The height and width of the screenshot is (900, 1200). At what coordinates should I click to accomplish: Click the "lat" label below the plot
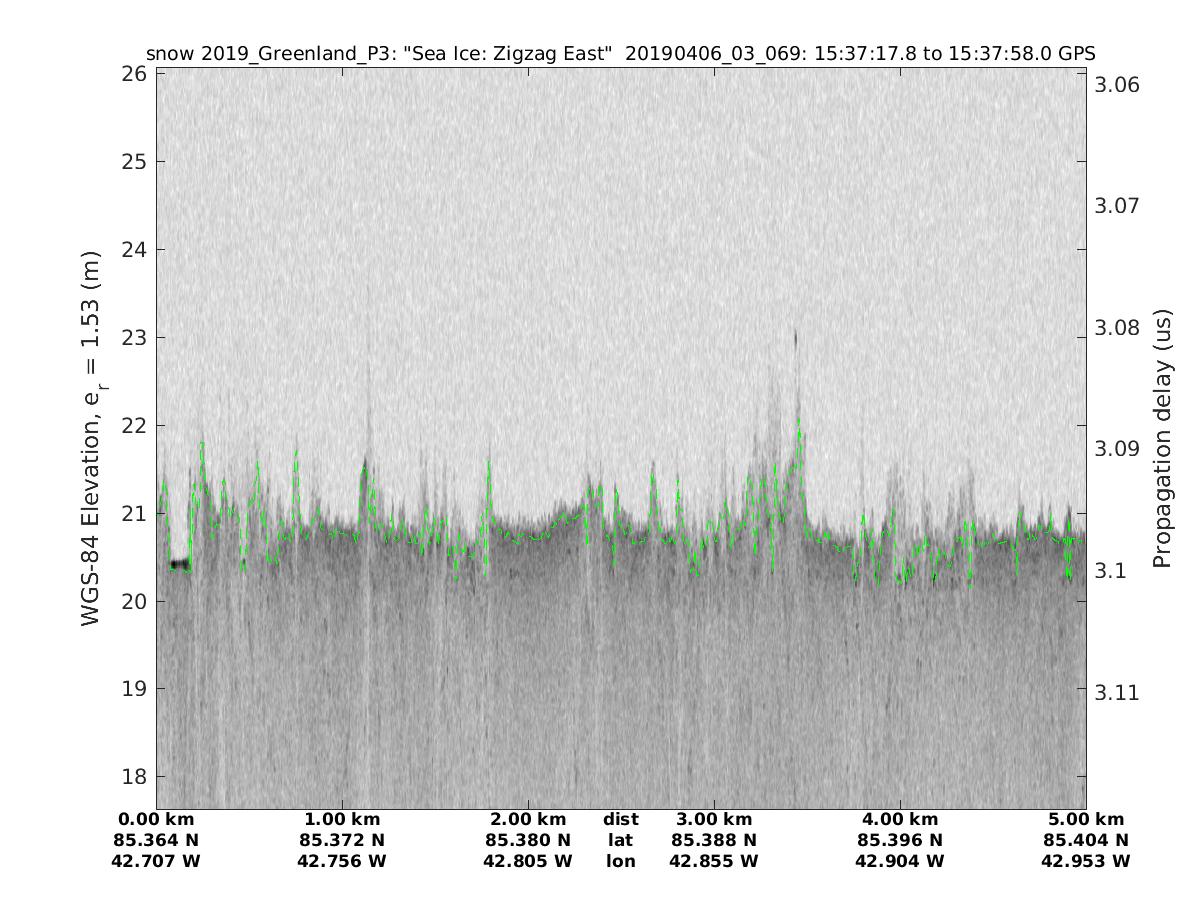620,840
